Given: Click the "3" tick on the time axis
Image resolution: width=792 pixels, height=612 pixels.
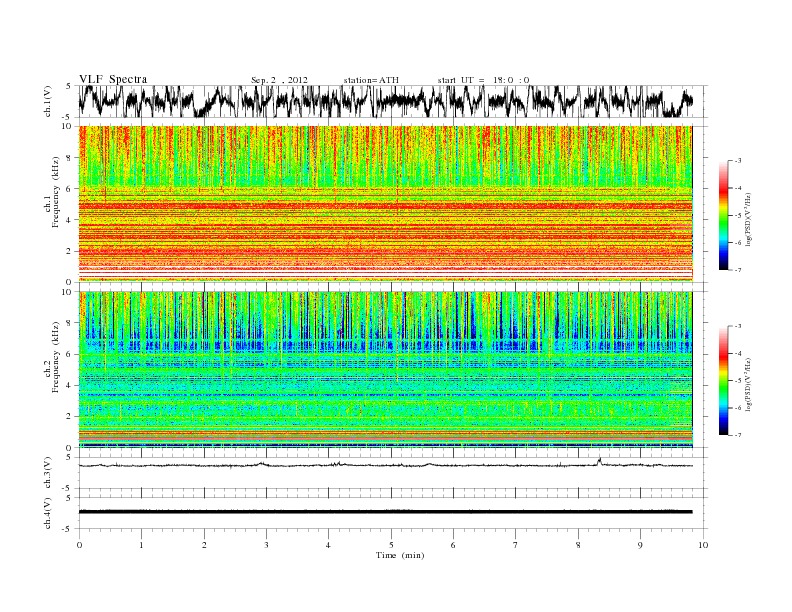Looking at the screenshot, I should click(266, 545).
